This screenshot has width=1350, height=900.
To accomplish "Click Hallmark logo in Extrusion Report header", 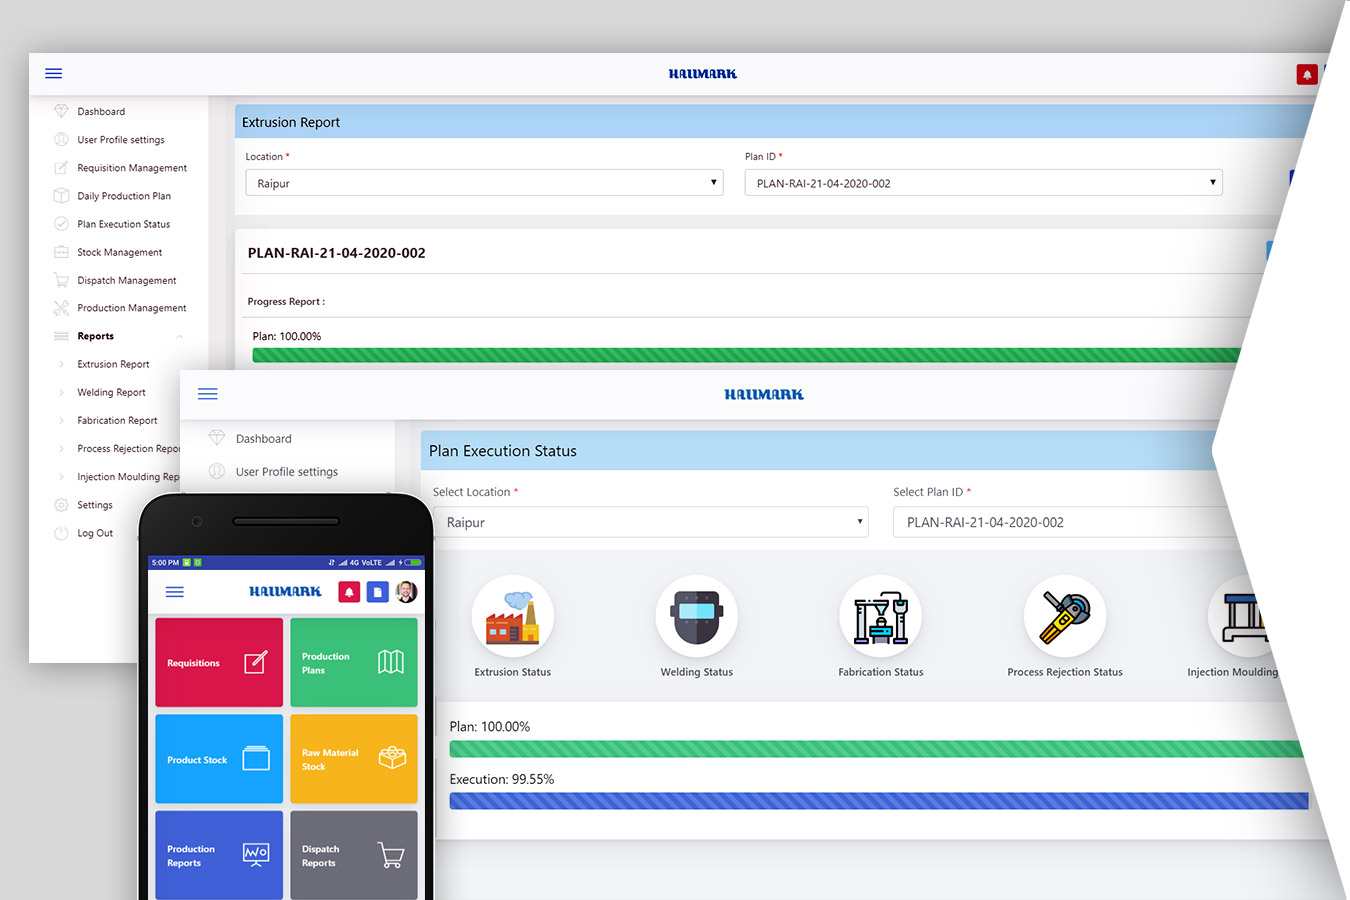I will pyautogui.click(x=703, y=74).
